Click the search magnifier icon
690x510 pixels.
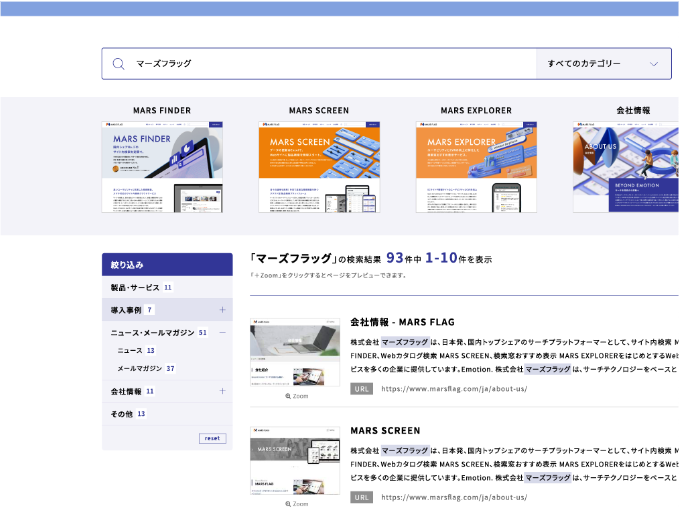click(x=118, y=64)
